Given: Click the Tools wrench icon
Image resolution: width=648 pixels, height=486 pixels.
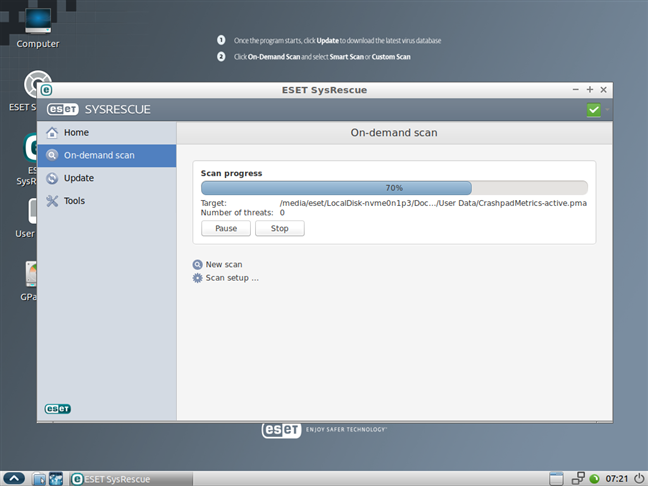Looking at the screenshot, I should click(x=52, y=201).
